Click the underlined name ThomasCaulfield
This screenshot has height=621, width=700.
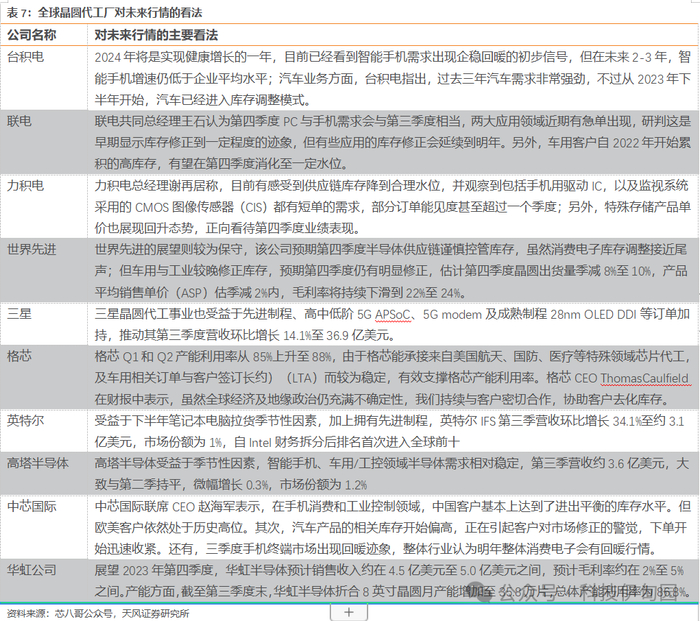pos(645,379)
